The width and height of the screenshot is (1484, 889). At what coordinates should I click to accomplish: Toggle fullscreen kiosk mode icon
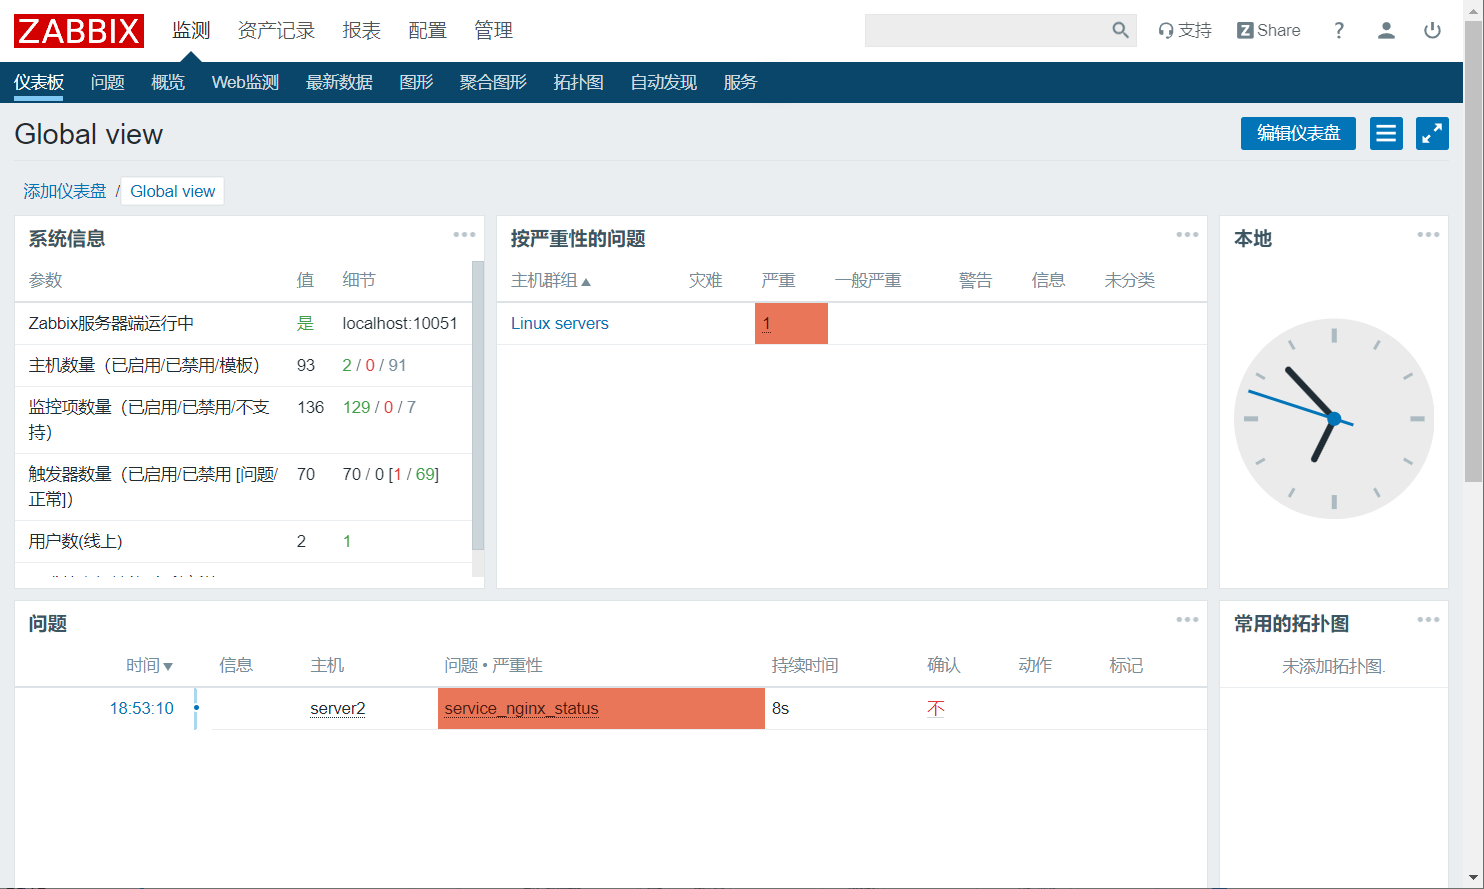(1432, 133)
